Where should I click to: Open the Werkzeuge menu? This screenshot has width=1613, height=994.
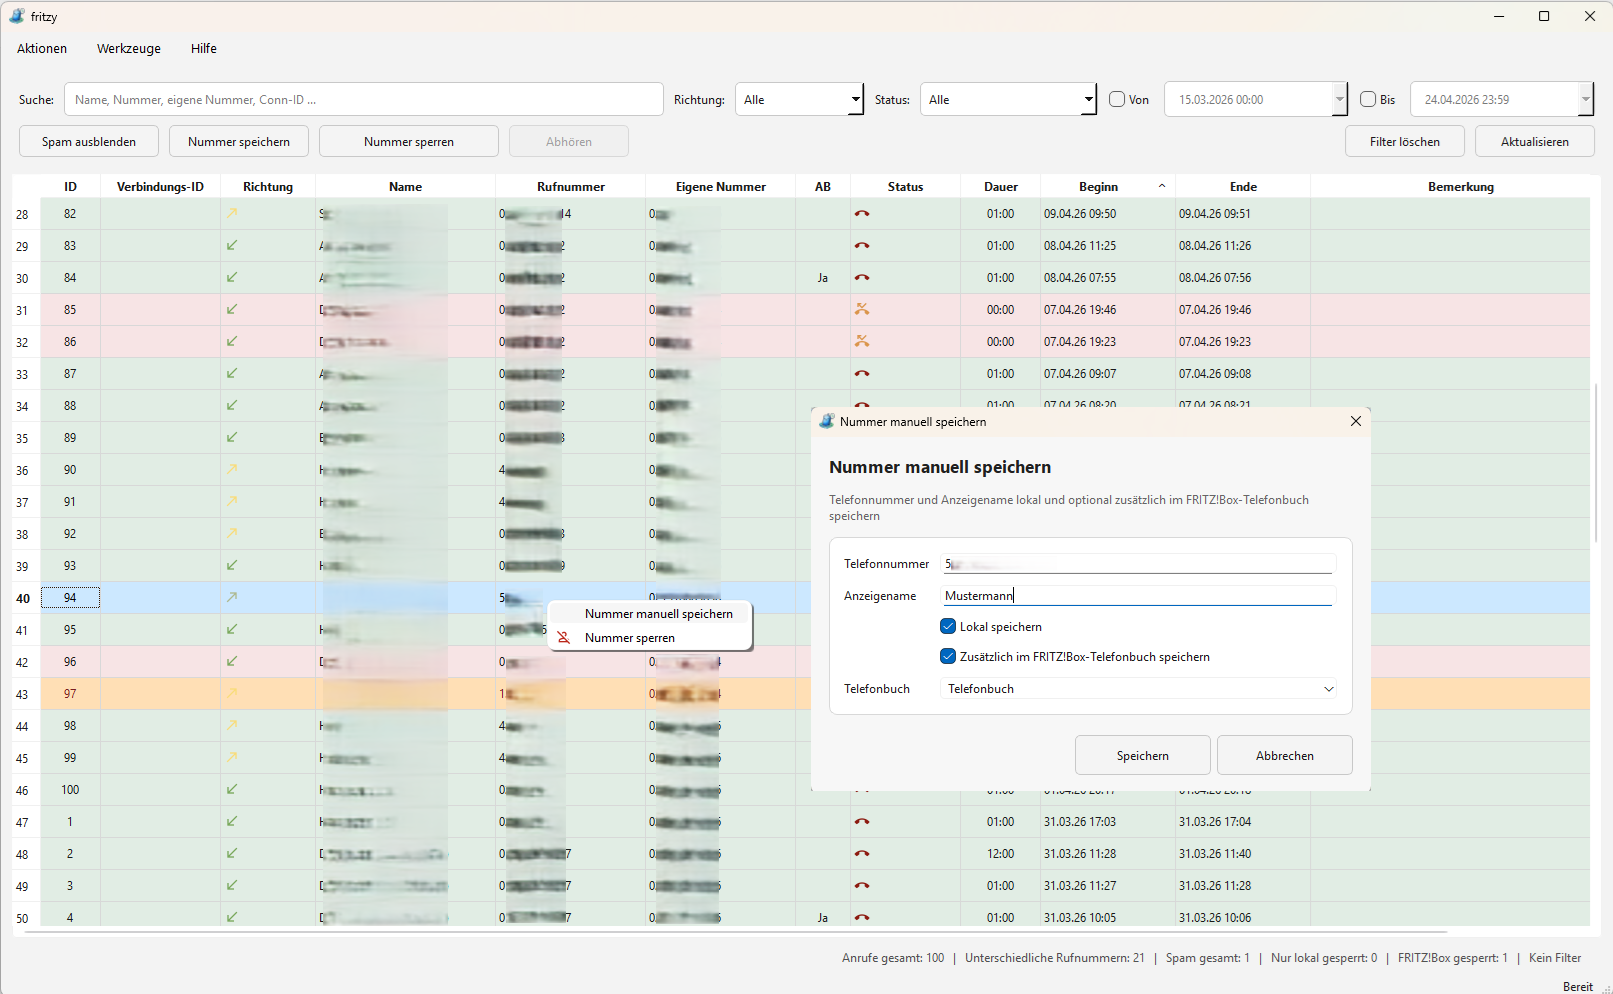(129, 48)
